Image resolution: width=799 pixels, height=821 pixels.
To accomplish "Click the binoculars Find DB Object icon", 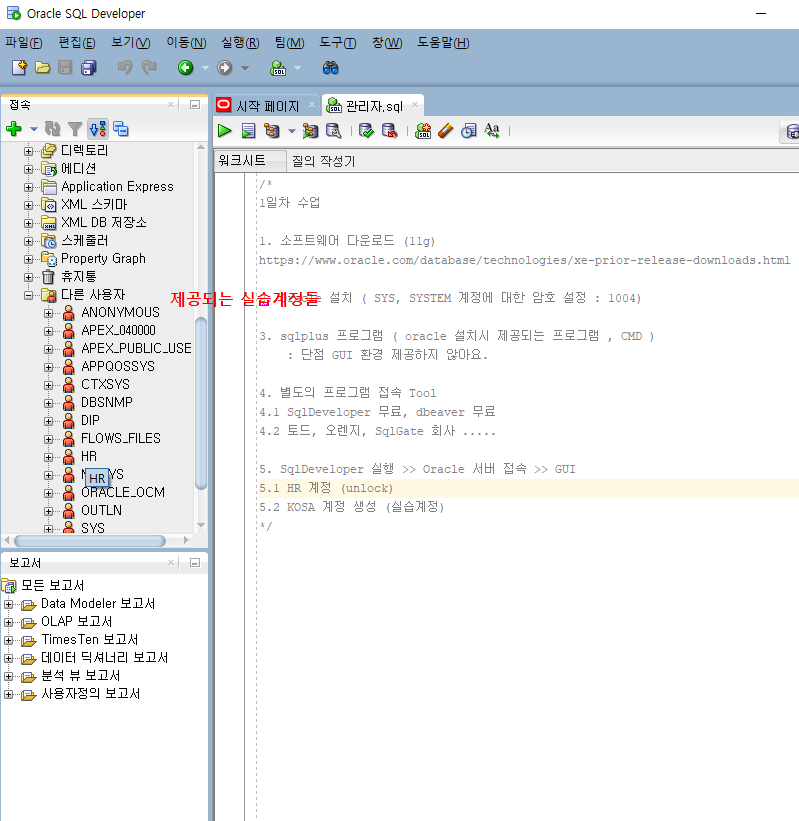I will point(330,68).
